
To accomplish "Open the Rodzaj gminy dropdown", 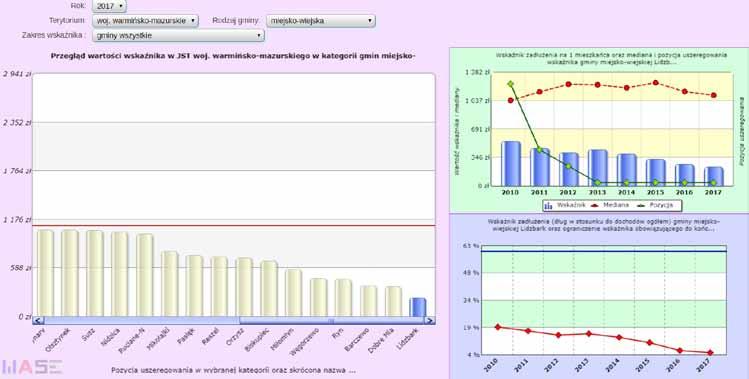I will [x=321, y=21].
